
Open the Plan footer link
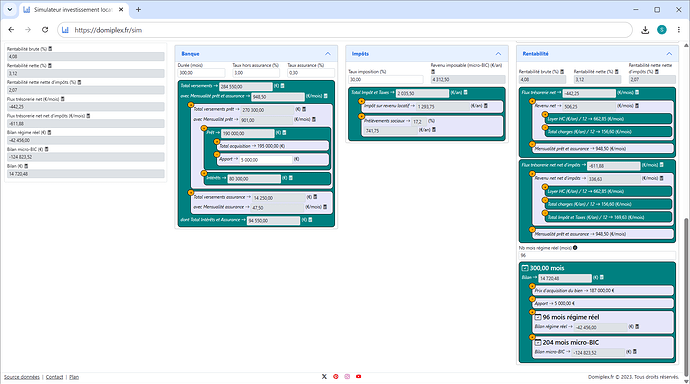tap(74, 377)
